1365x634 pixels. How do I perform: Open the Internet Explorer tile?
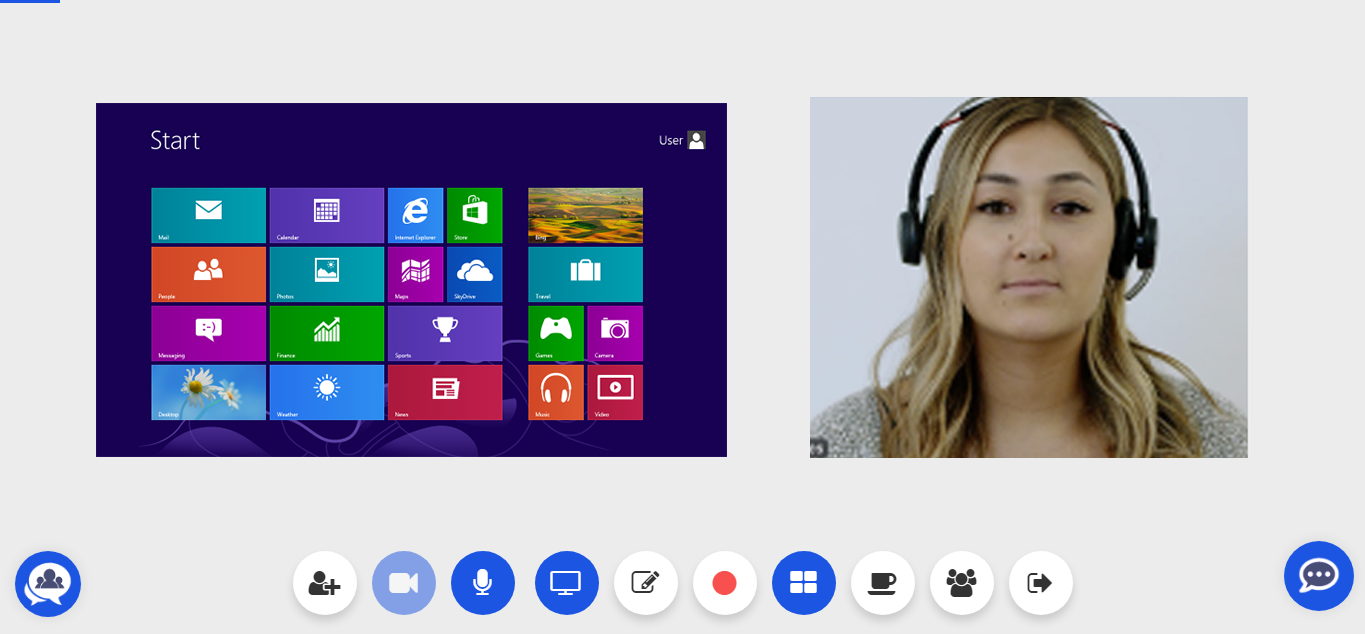[x=415, y=215]
